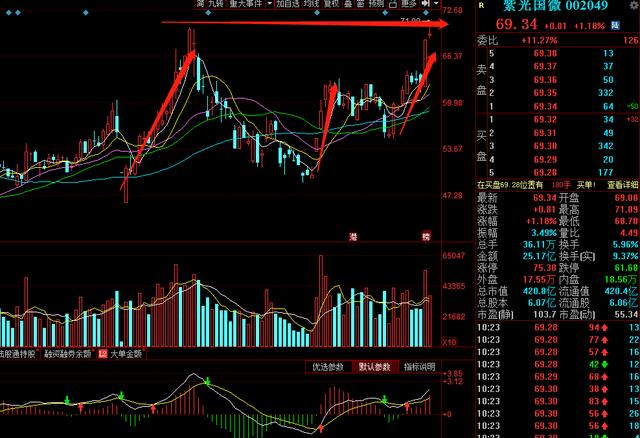Click the 市盈(静) 103.7 value
Viewport: 640px width, 438px height.
pyautogui.click(x=545, y=315)
